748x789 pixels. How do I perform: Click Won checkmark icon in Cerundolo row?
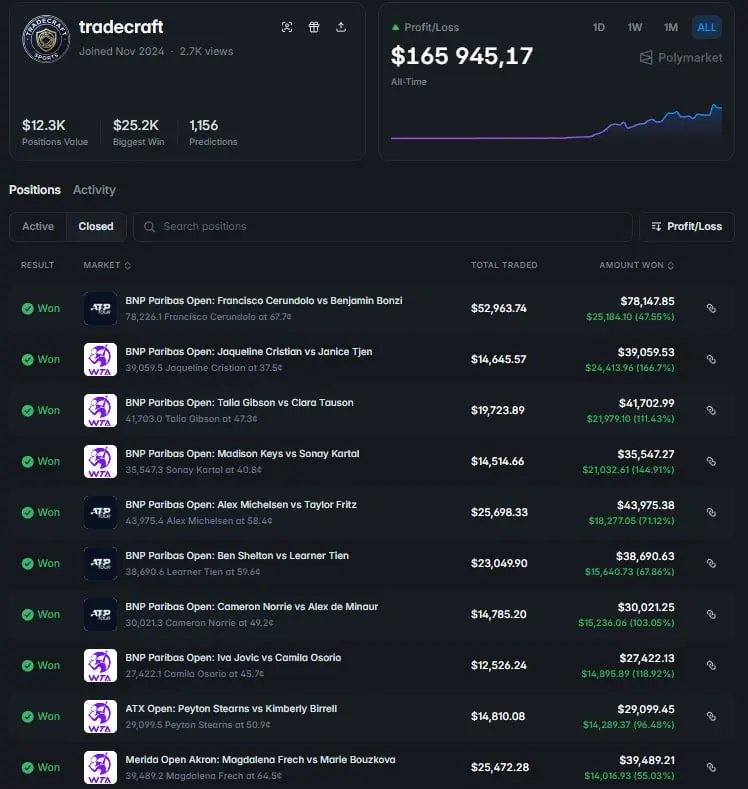(x=28, y=308)
